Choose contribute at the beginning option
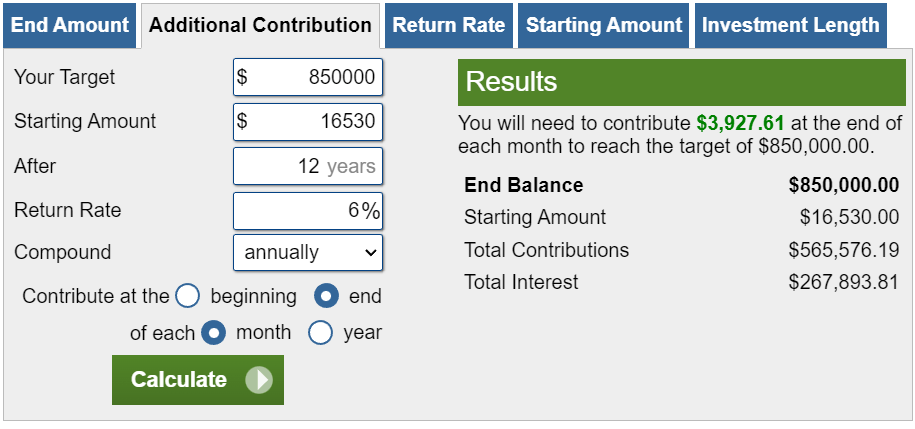 [x=188, y=297]
